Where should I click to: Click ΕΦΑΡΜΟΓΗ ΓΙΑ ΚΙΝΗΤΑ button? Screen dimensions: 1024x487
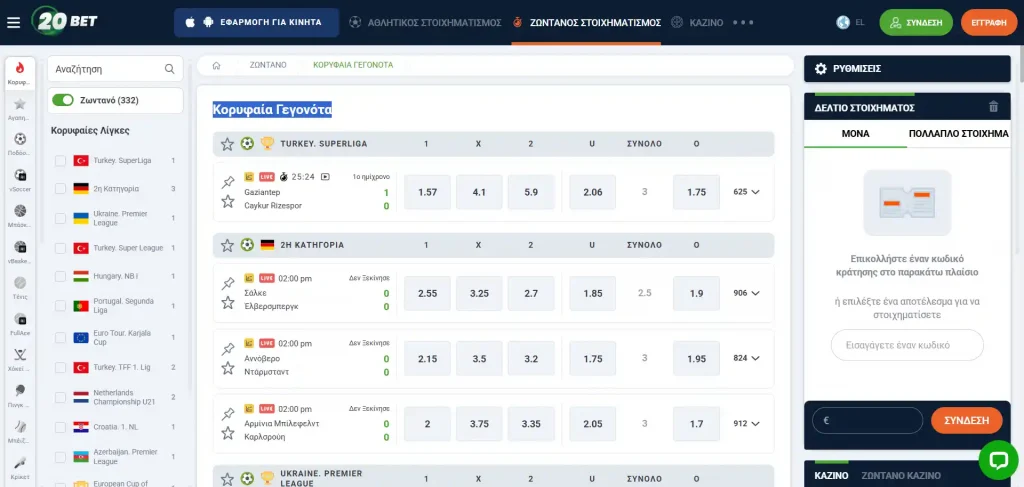click(x=257, y=22)
